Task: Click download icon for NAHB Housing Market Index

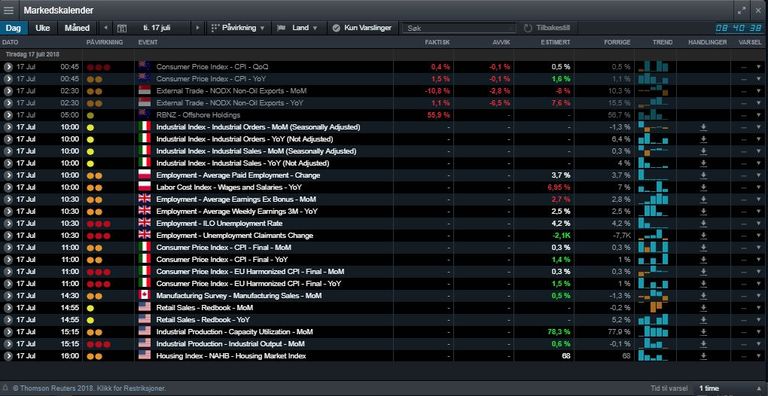Action: pyautogui.click(x=703, y=356)
